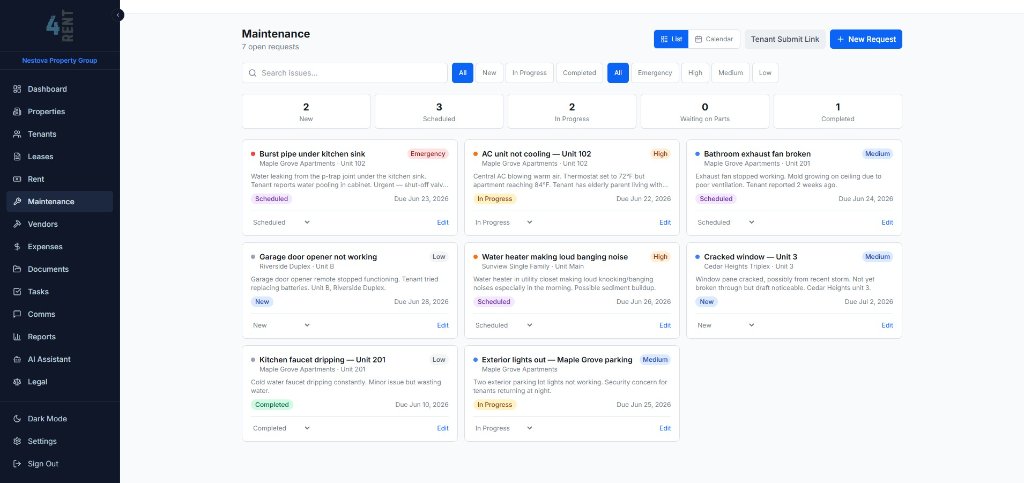The height and width of the screenshot is (483, 1024).
Task: Click the Reports bar chart icon
Action: click(17, 337)
